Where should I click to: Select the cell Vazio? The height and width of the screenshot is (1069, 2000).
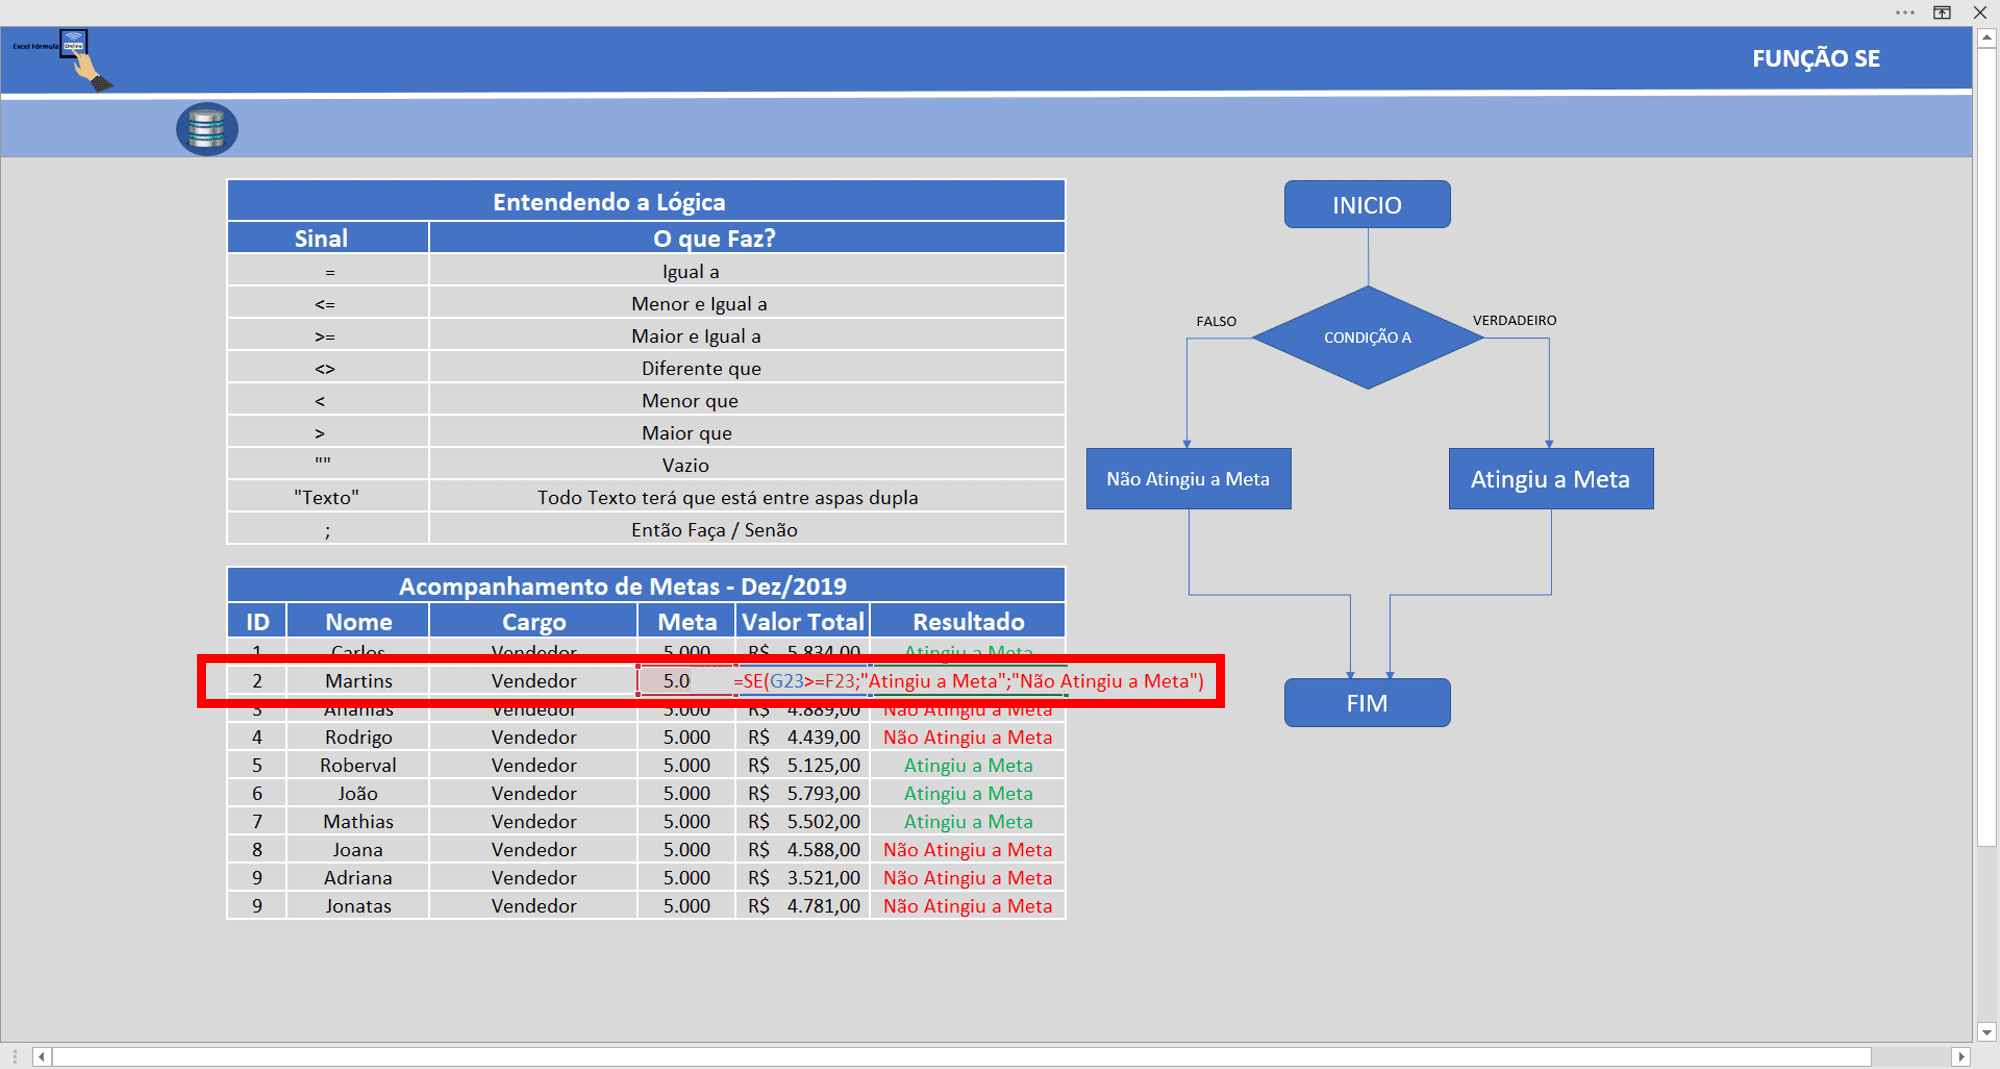(x=747, y=464)
